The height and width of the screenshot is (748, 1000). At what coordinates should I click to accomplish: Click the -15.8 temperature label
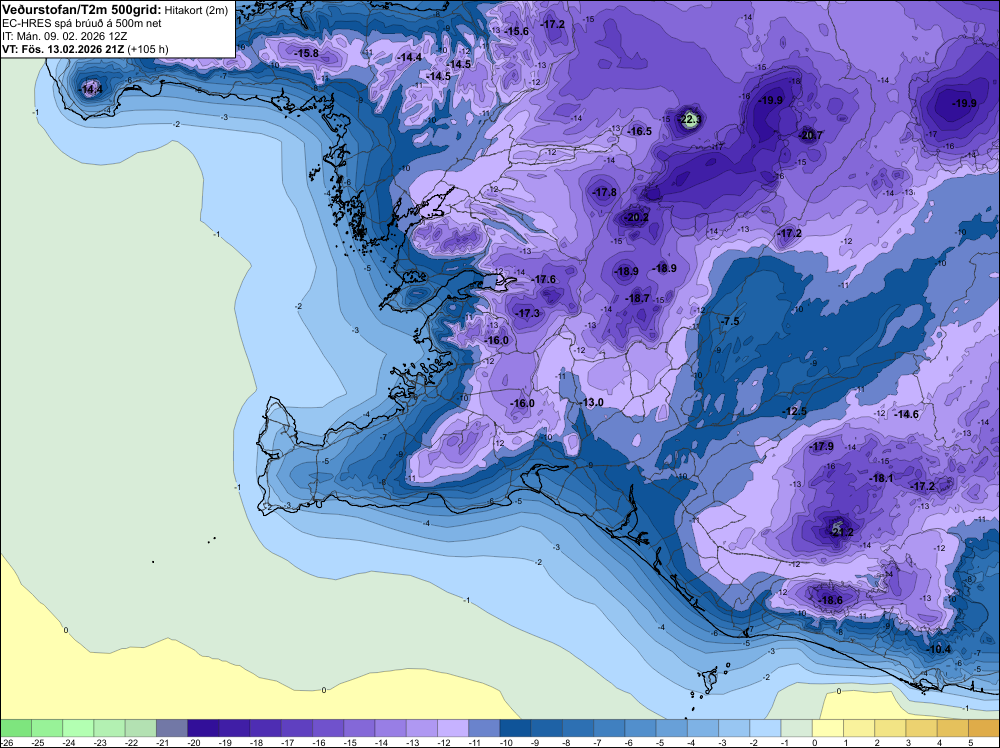[307, 54]
